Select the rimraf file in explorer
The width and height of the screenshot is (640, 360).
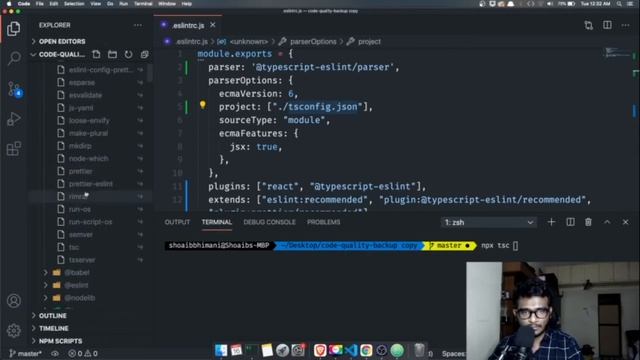click(78, 197)
